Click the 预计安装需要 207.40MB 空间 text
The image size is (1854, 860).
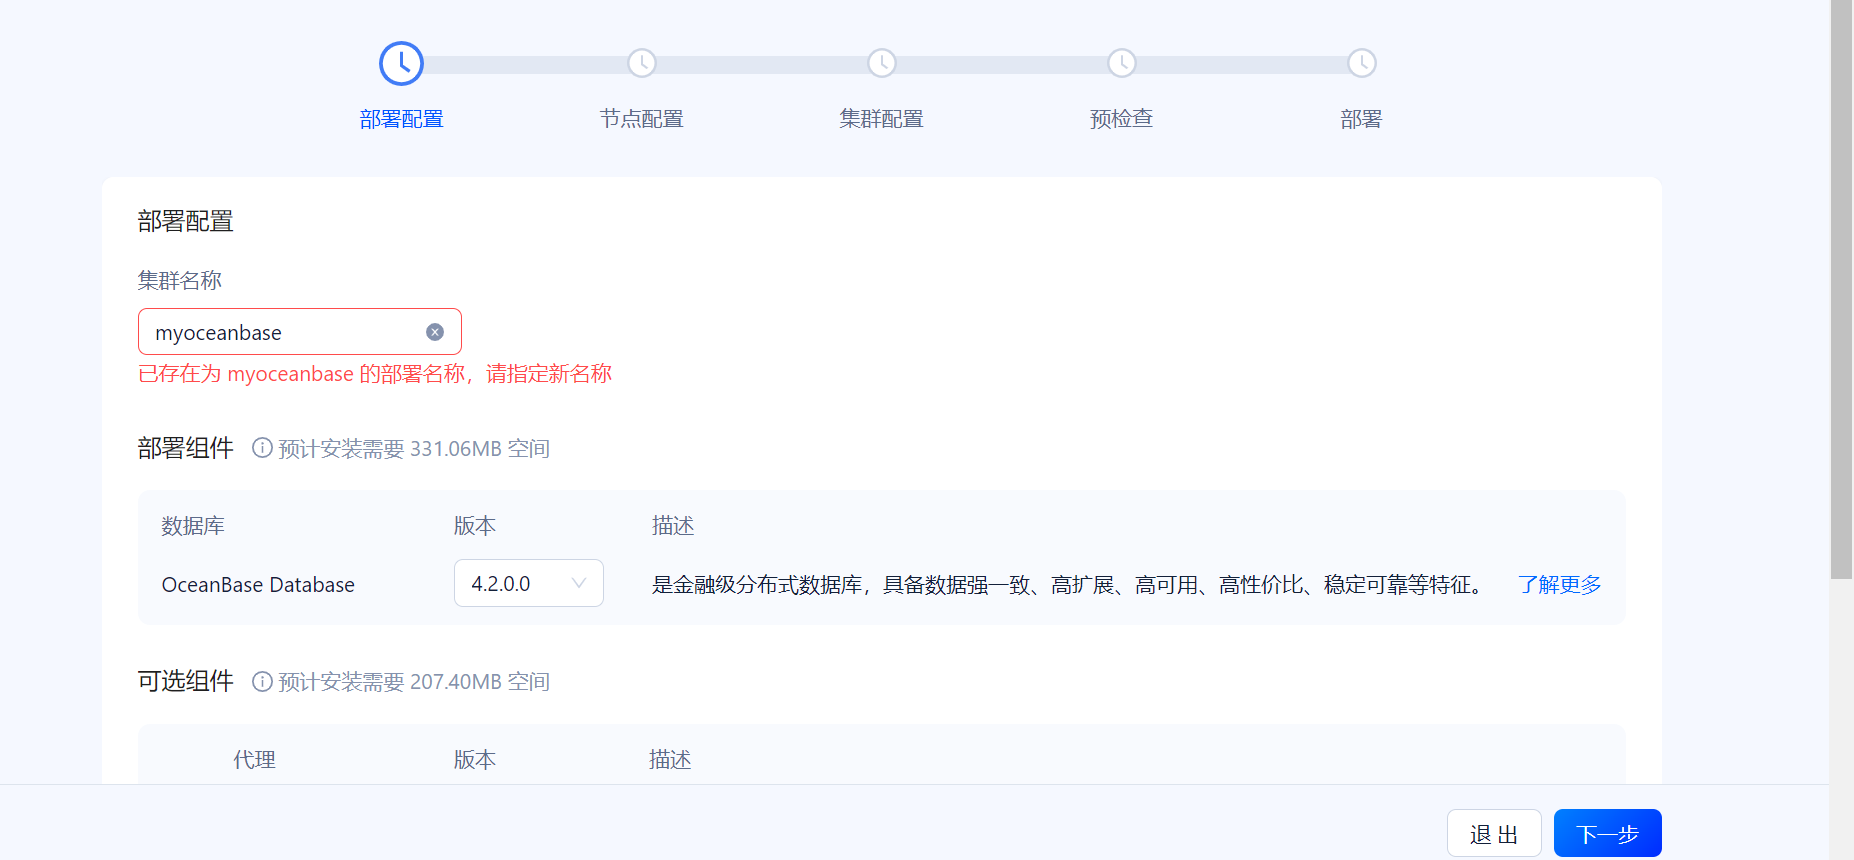click(414, 682)
